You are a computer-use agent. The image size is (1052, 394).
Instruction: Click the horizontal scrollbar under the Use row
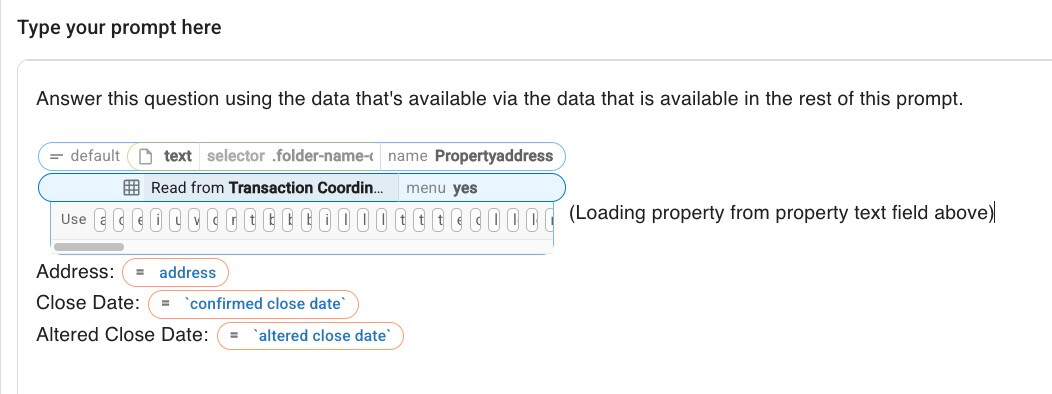(89, 247)
